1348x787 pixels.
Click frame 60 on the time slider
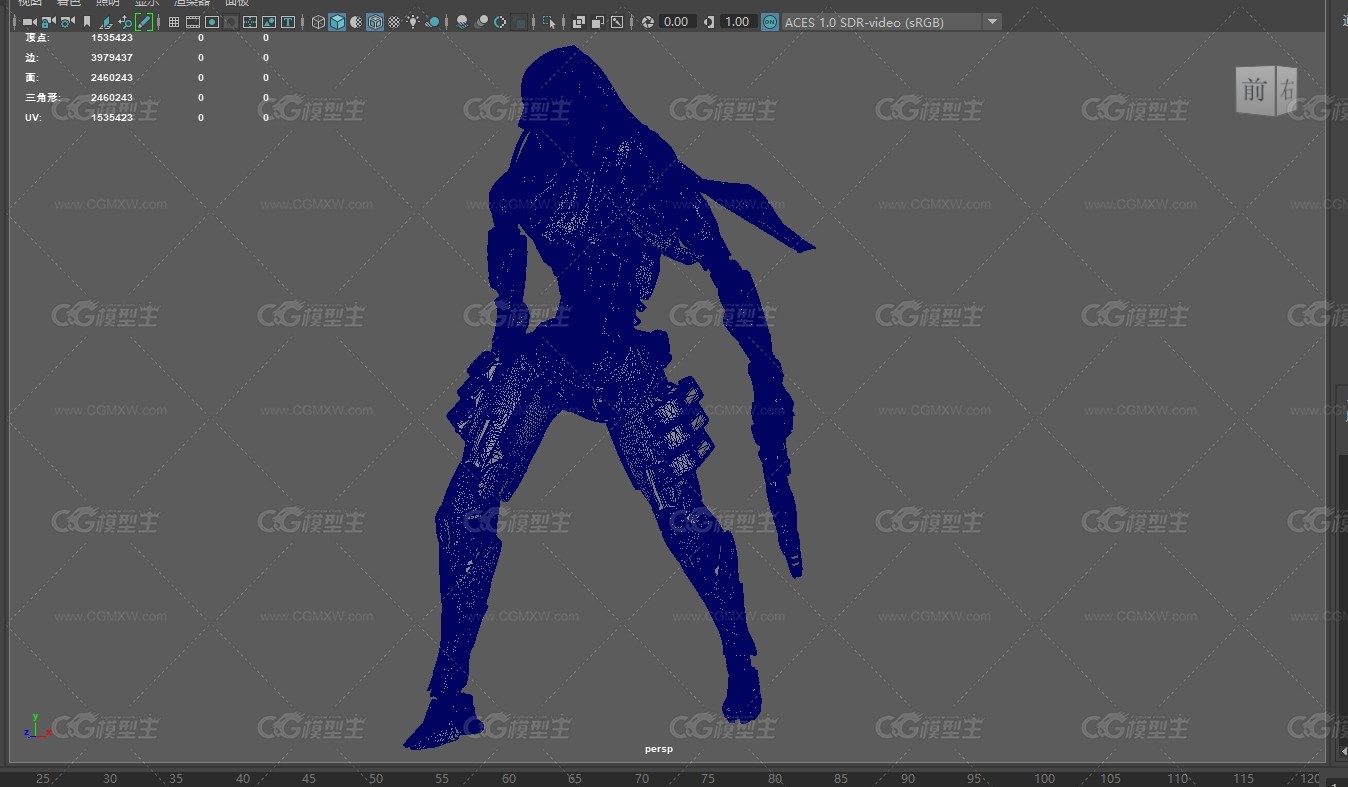[509, 778]
